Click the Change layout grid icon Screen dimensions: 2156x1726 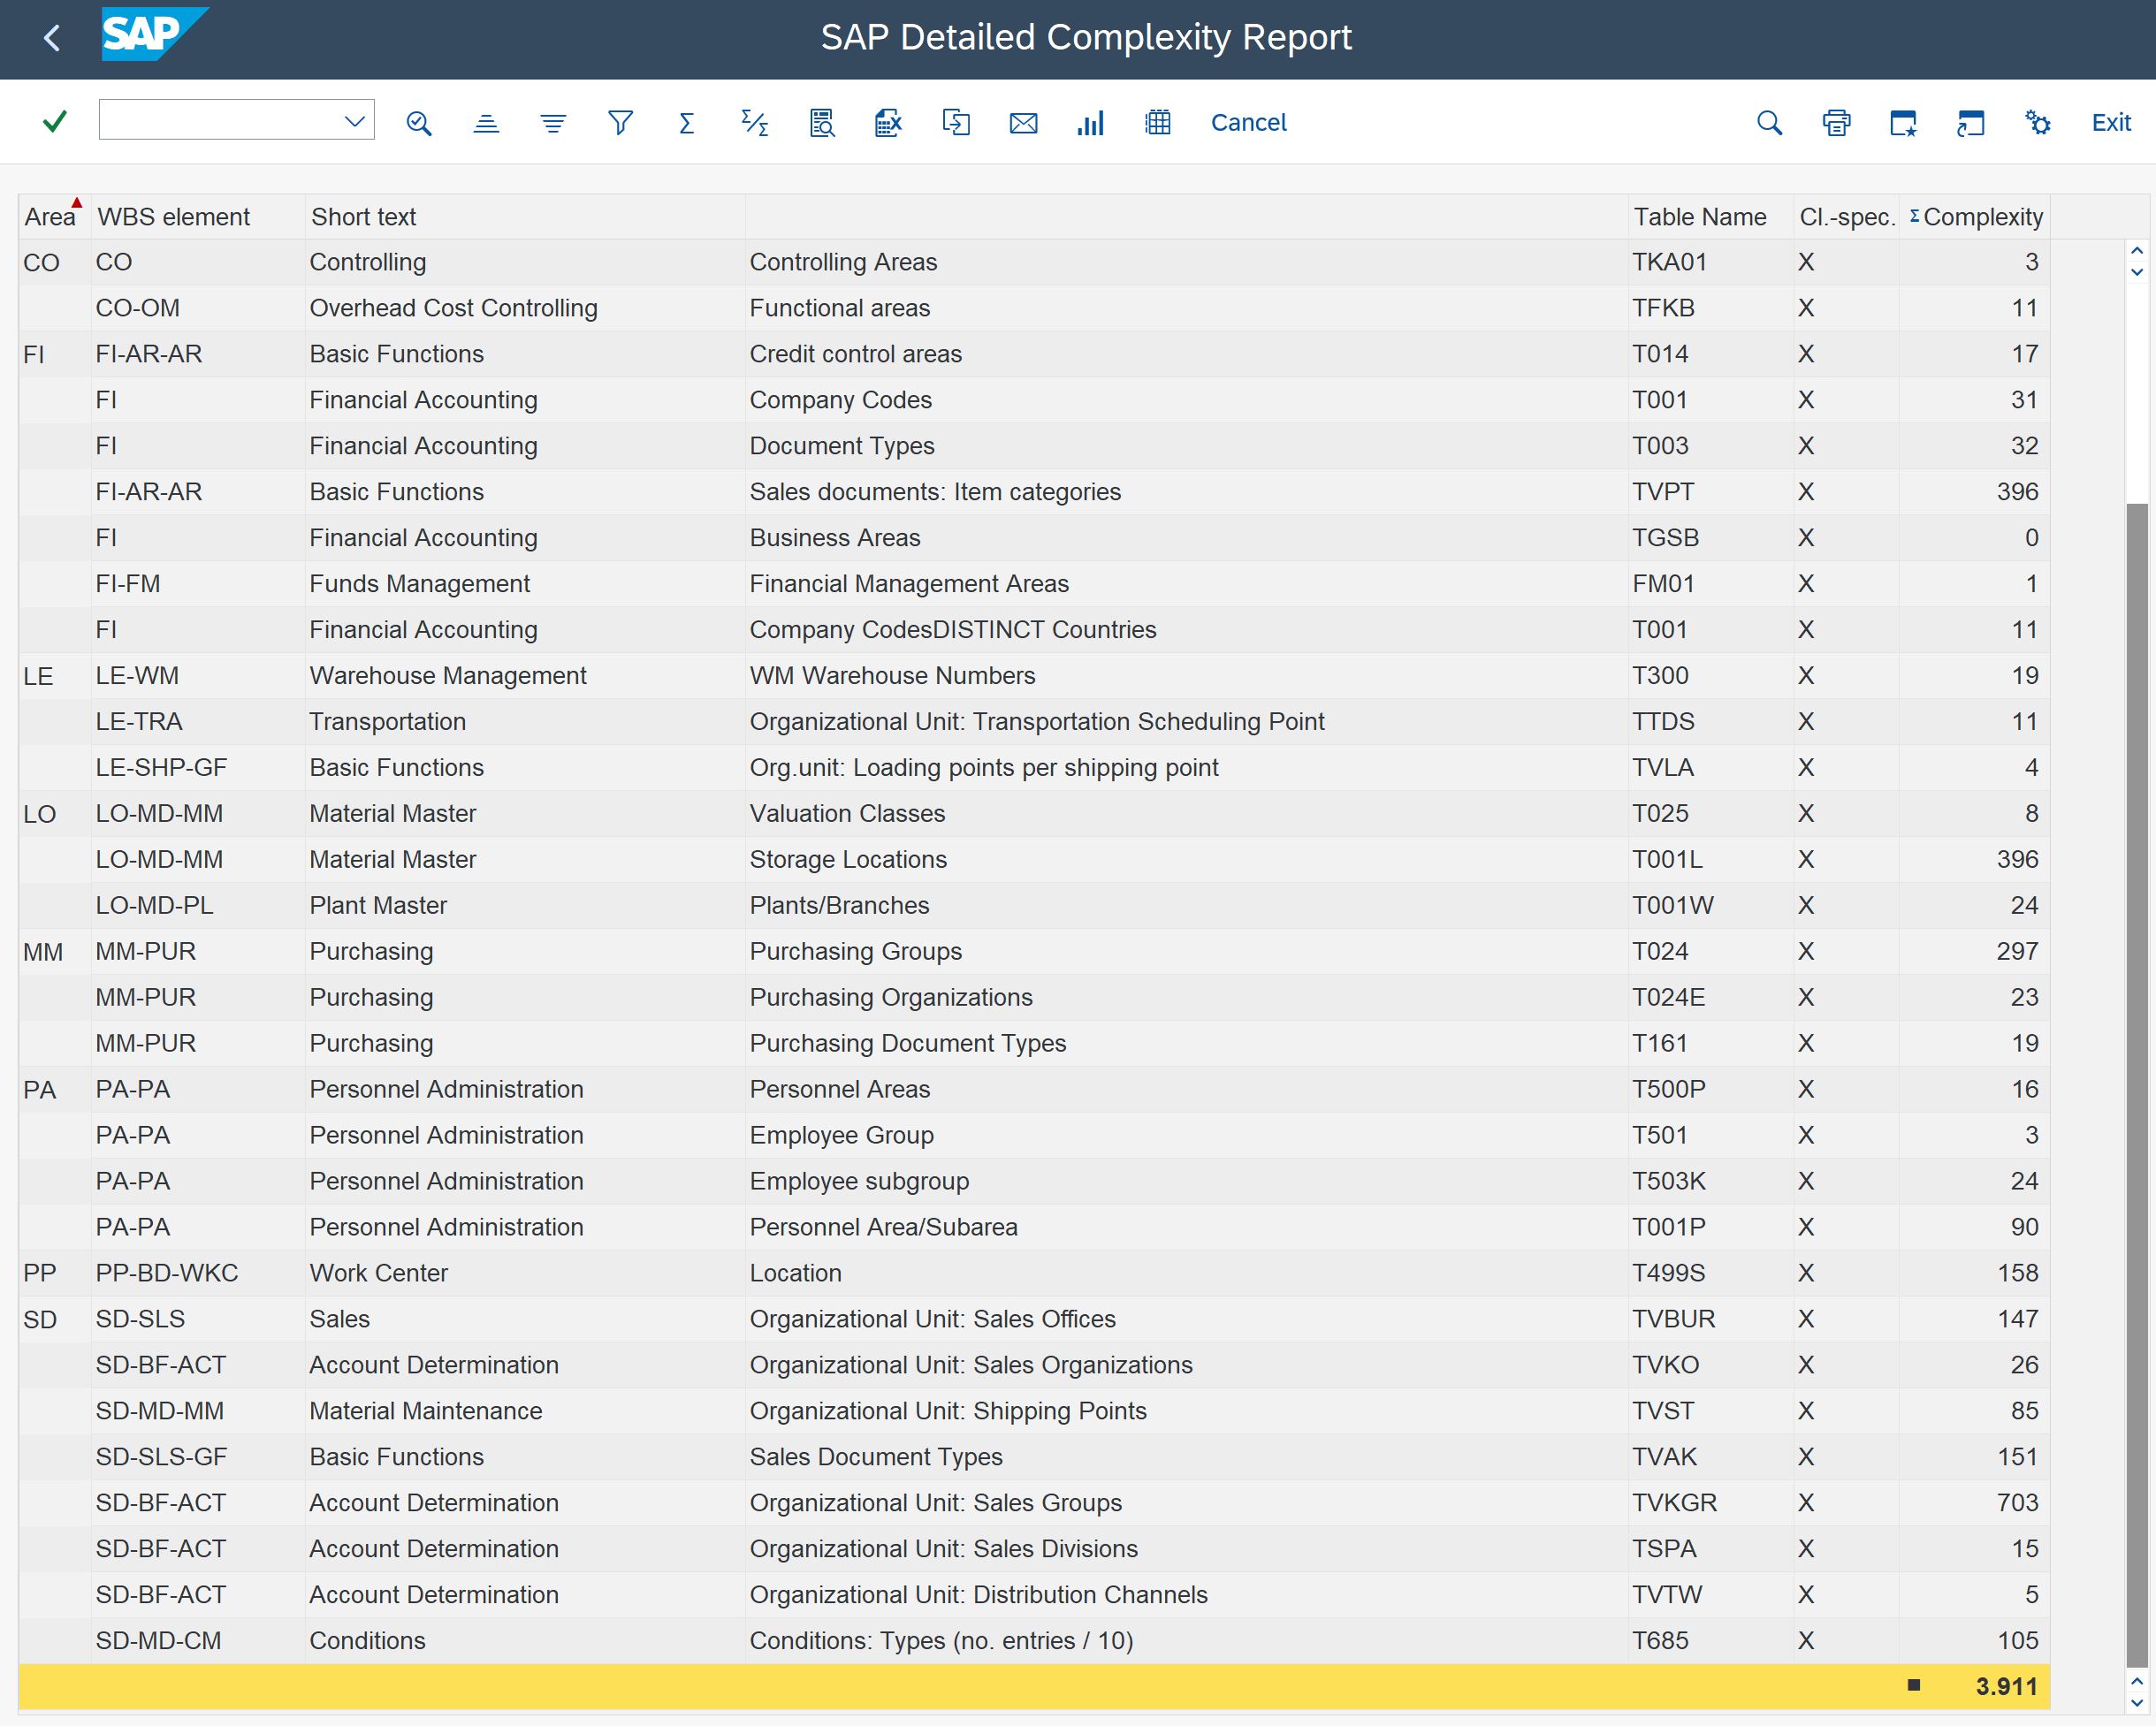tap(1157, 123)
